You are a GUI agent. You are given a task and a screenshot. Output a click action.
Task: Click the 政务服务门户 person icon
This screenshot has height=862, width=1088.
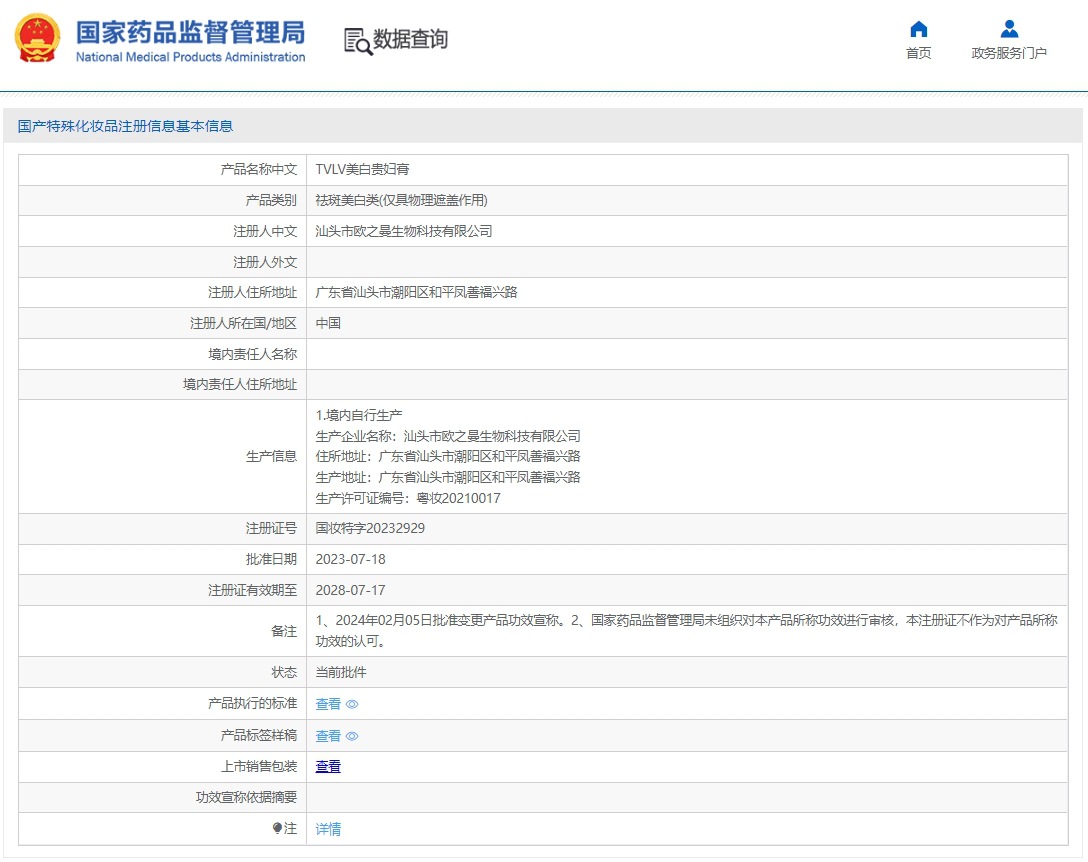point(1009,29)
